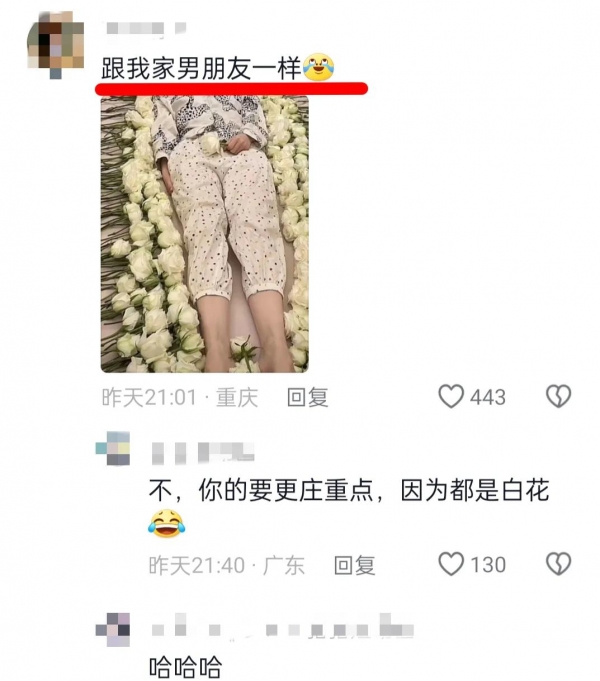Select the reply text about 白花

tap(349, 491)
